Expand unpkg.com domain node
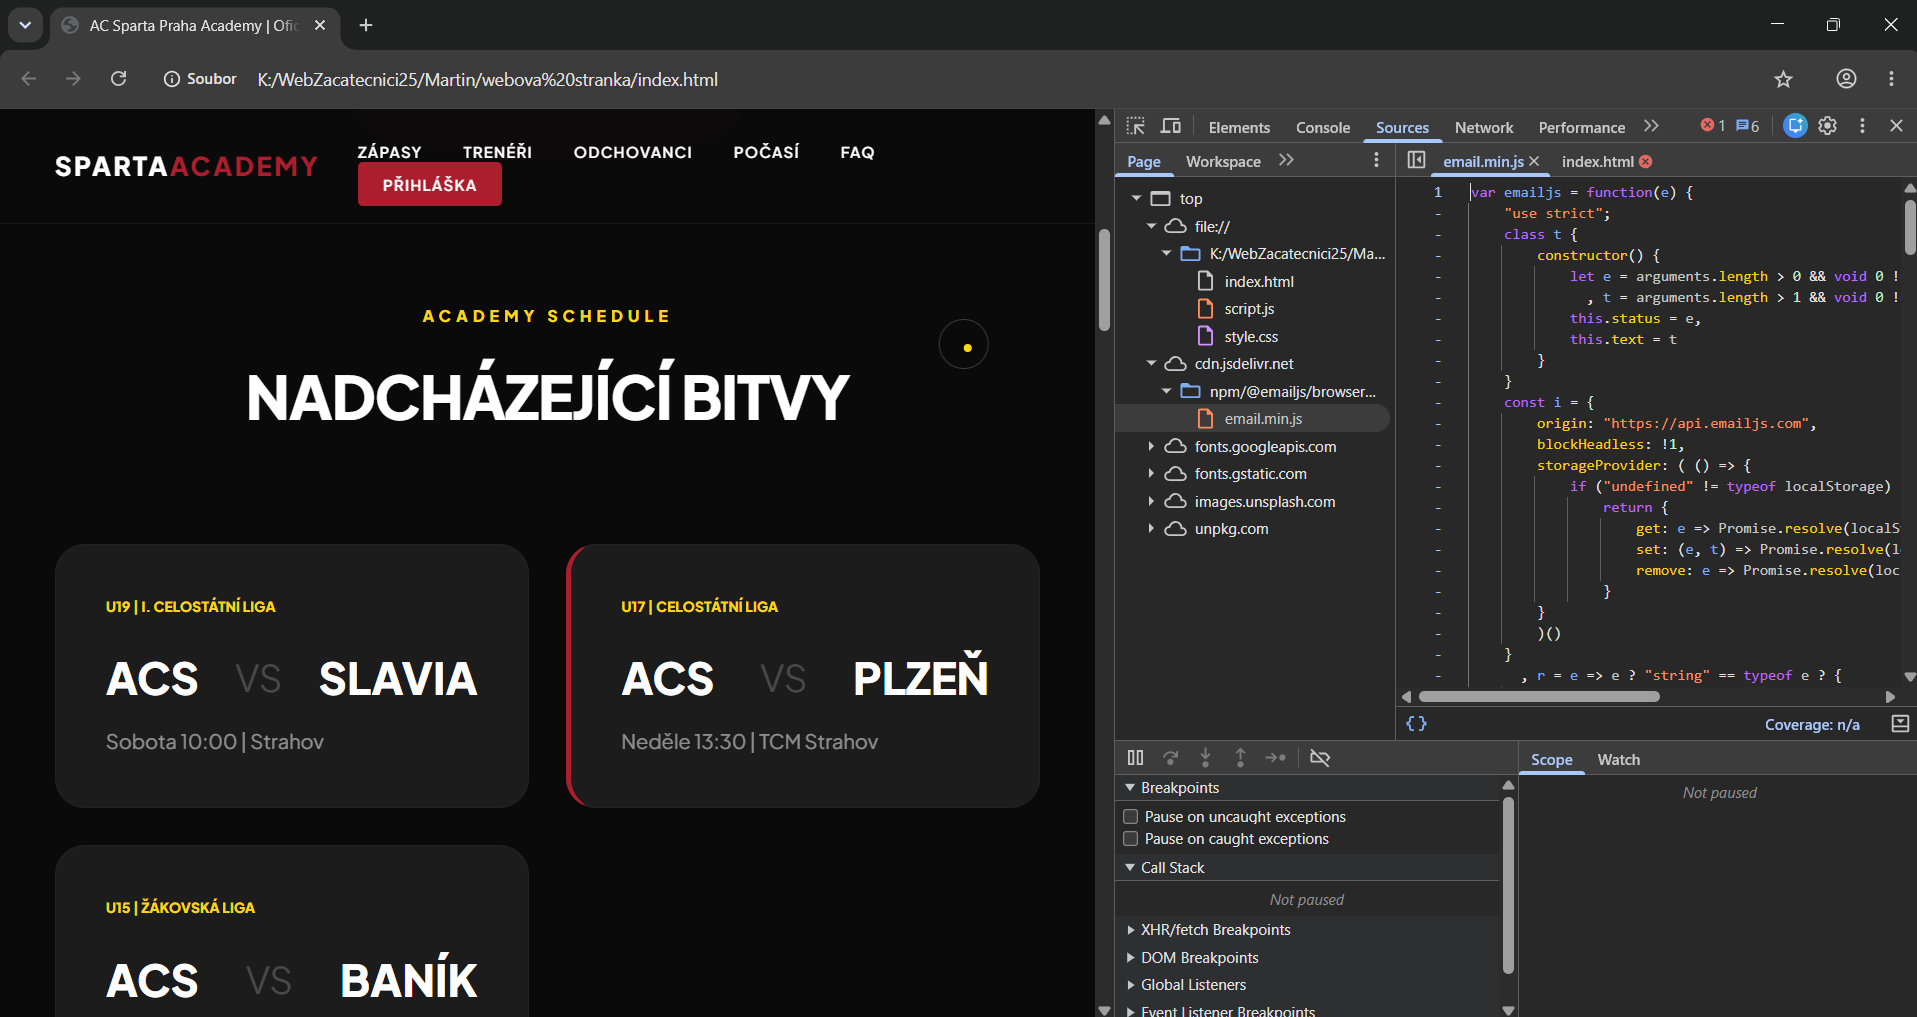 1151,528
